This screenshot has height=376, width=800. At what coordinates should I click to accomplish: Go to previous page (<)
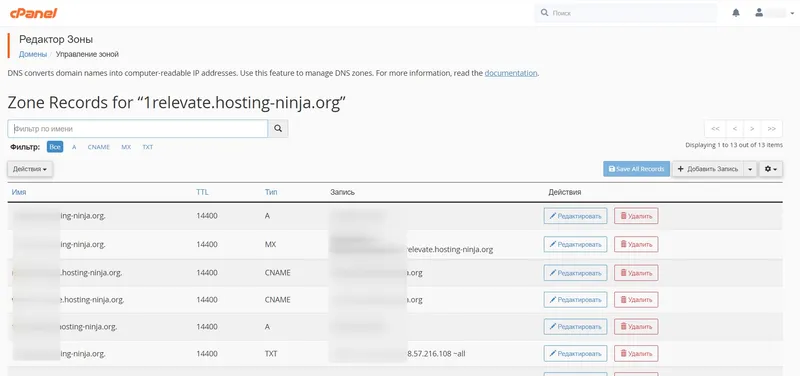coord(734,129)
